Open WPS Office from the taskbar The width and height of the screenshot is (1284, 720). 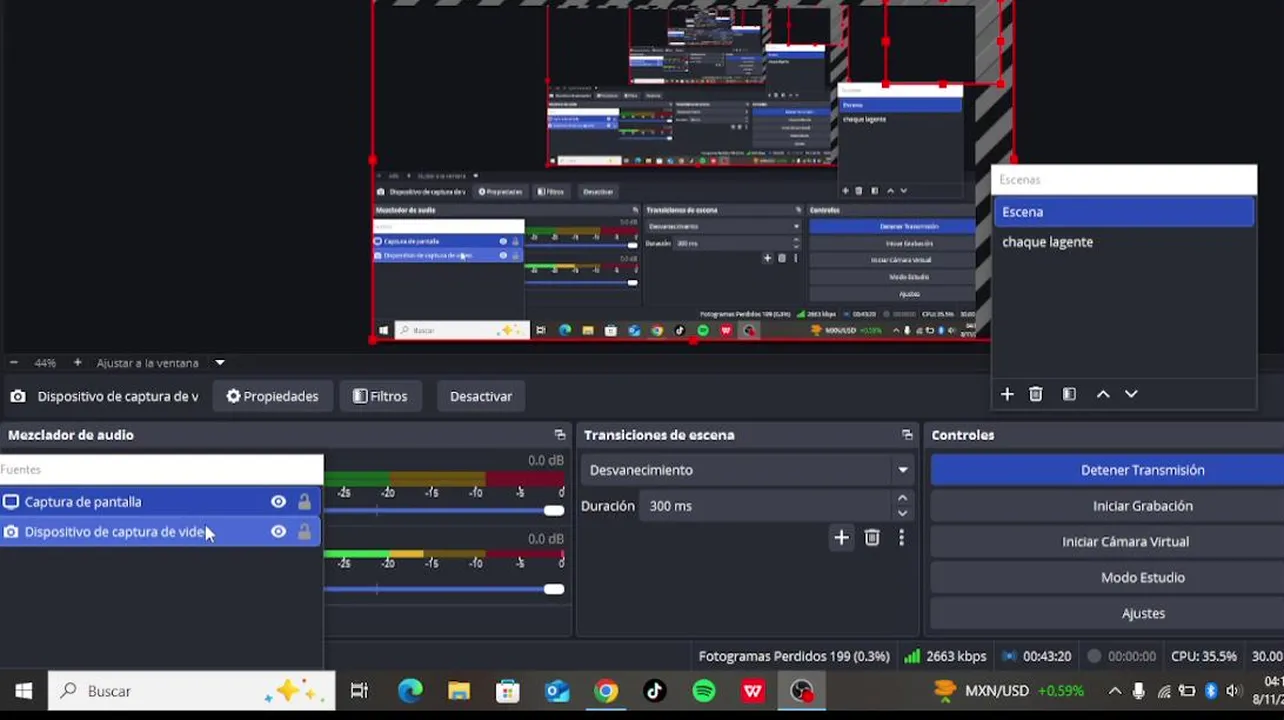tap(753, 691)
